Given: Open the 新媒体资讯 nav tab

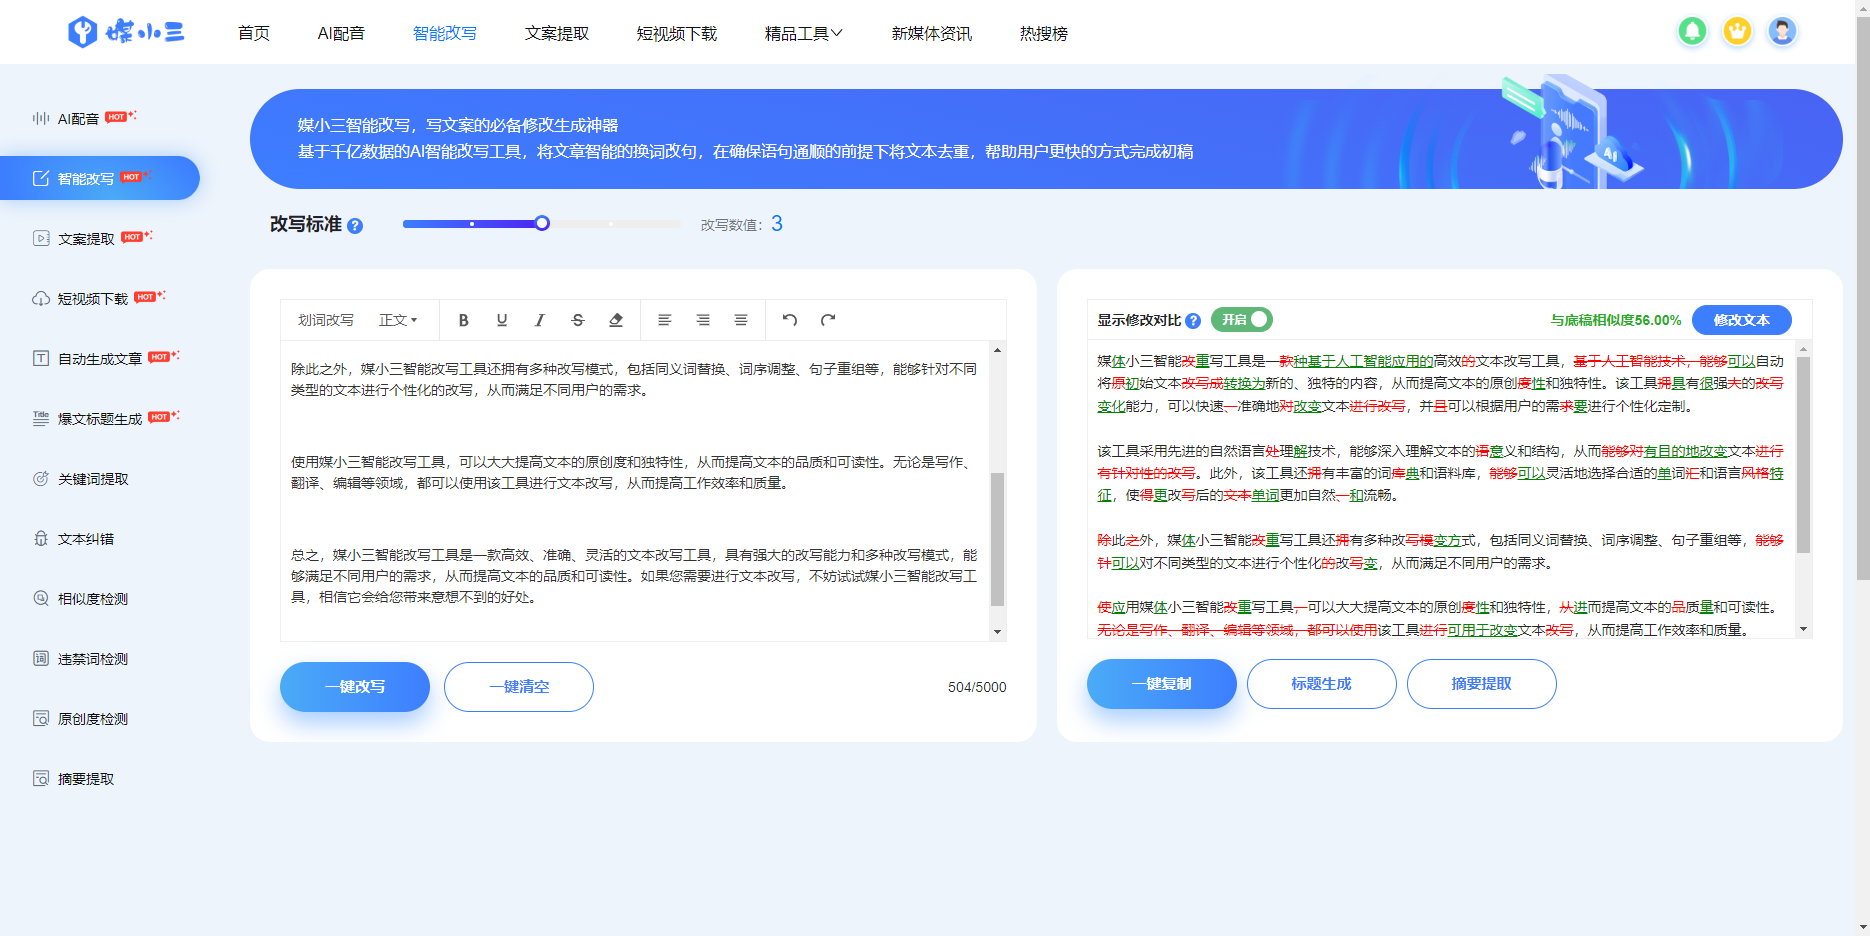Looking at the screenshot, I should click(x=932, y=33).
